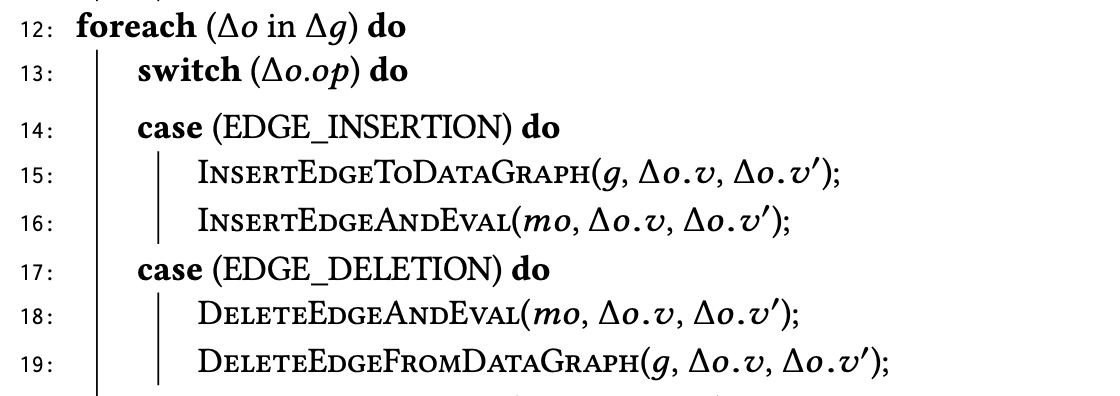
Task: Click line number 14
Action: click(35, 131)
